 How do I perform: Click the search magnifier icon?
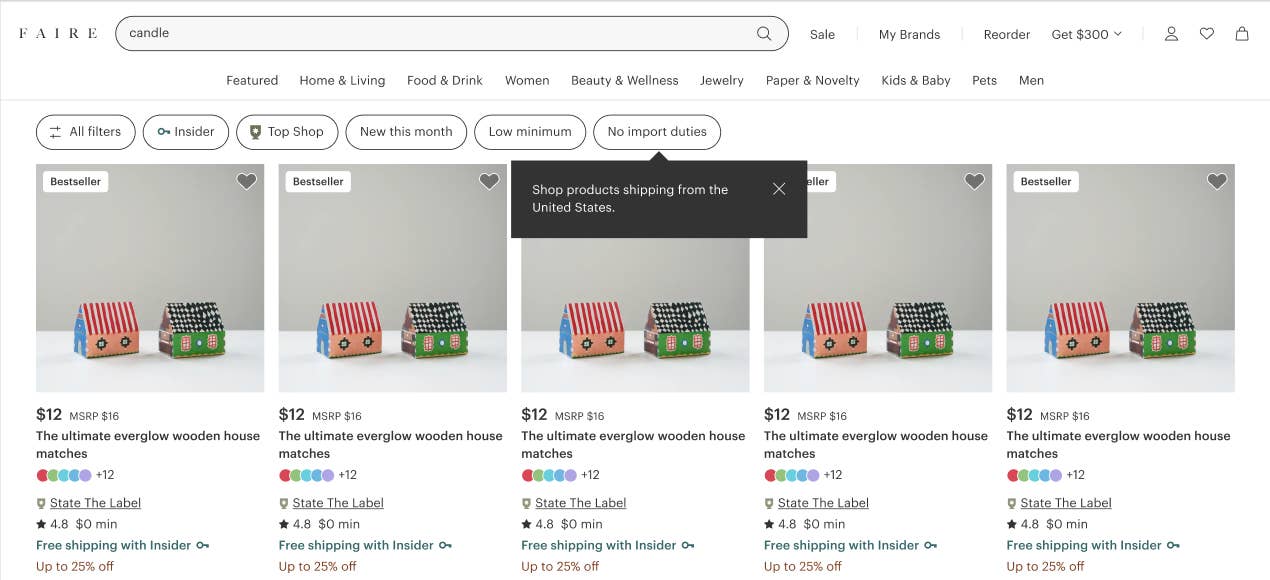[764, 34]
